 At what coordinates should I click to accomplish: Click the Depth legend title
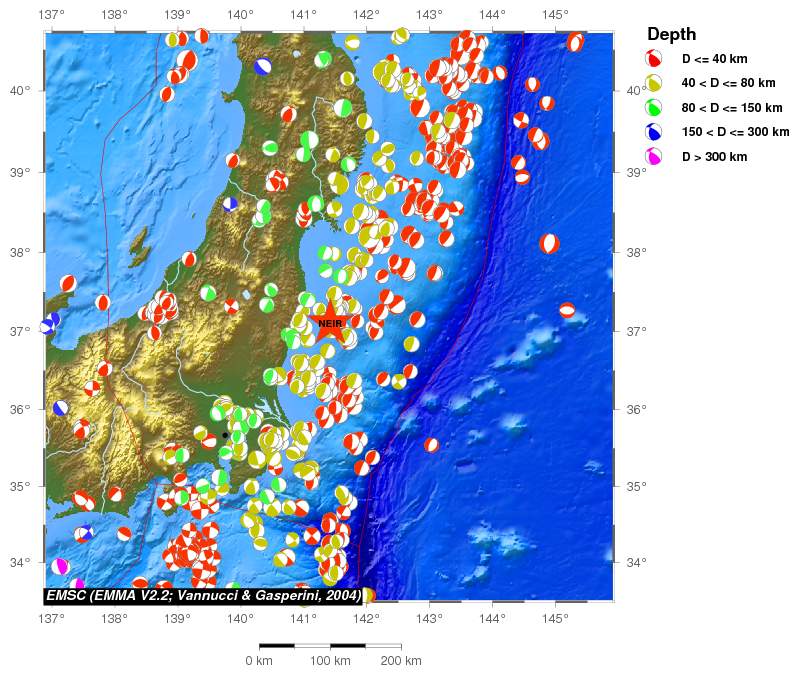[x=671, y=35]
